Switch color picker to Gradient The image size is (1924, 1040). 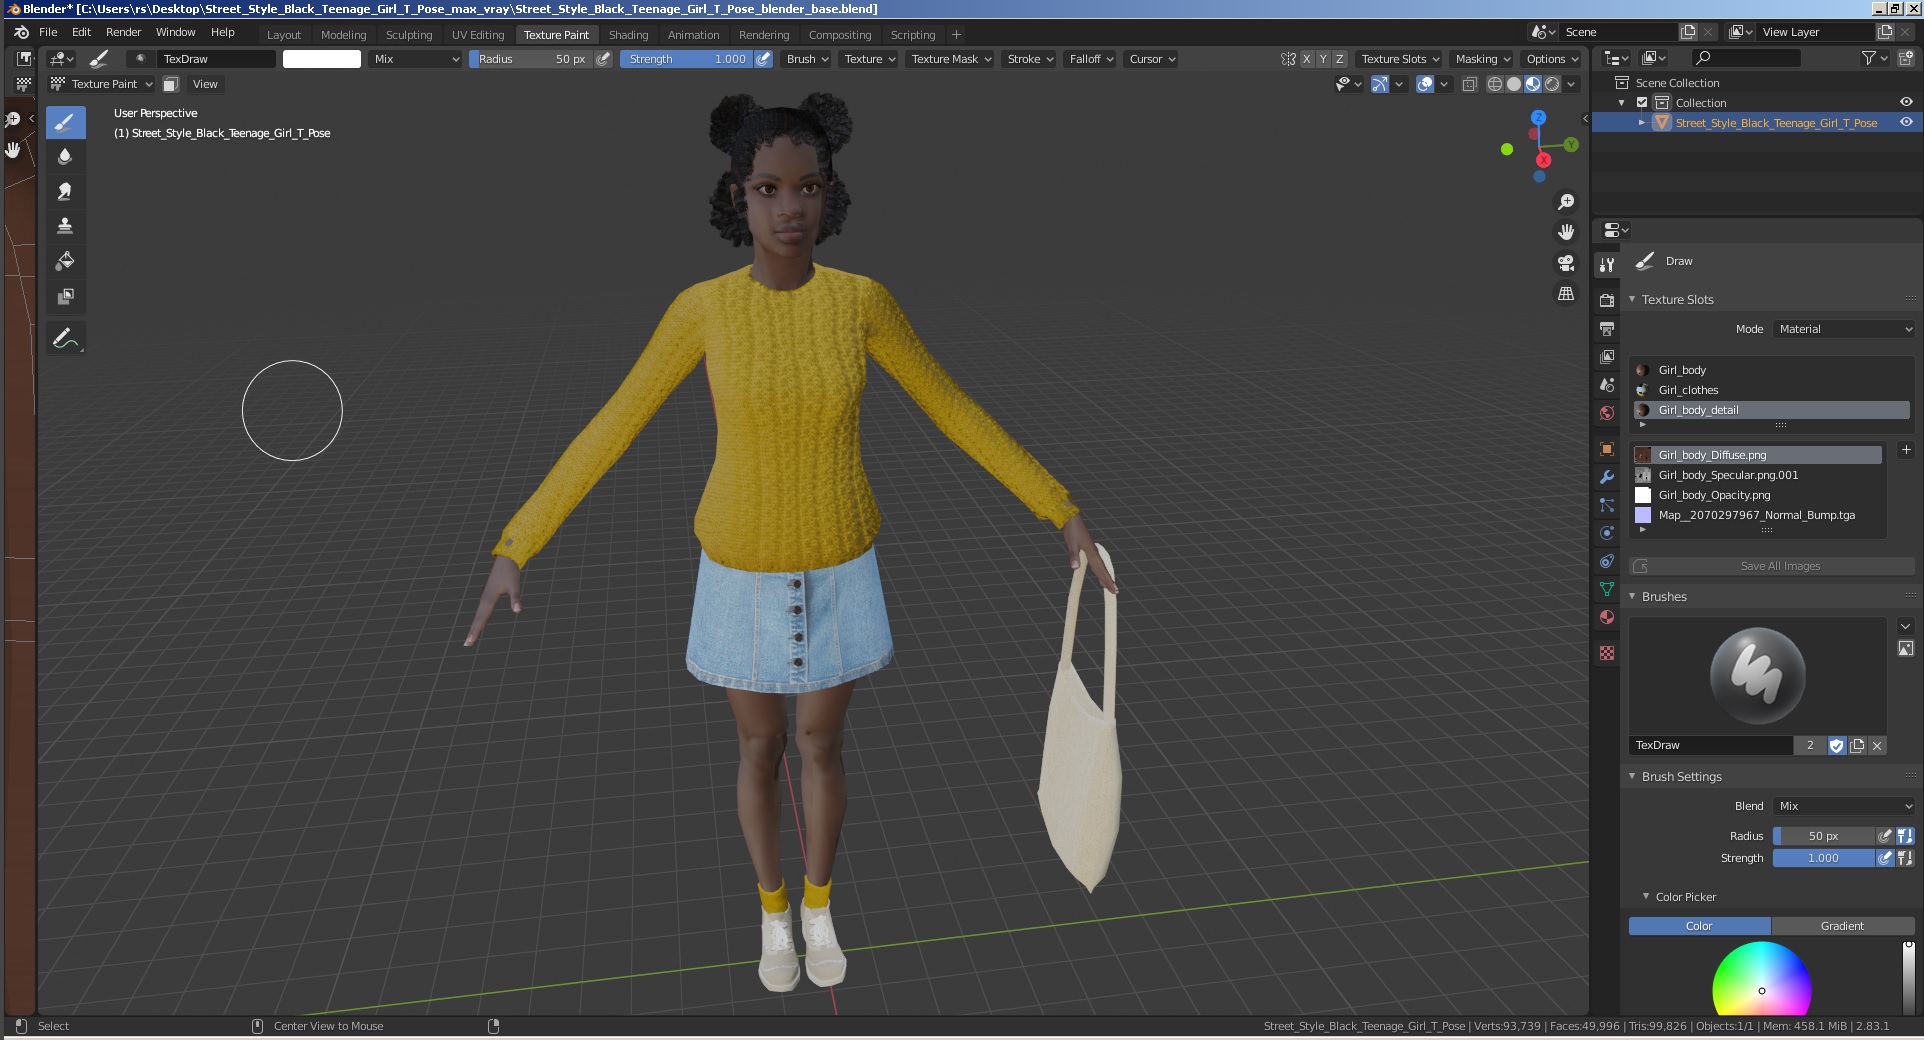pyautogui.click(x=1842, y=926)
